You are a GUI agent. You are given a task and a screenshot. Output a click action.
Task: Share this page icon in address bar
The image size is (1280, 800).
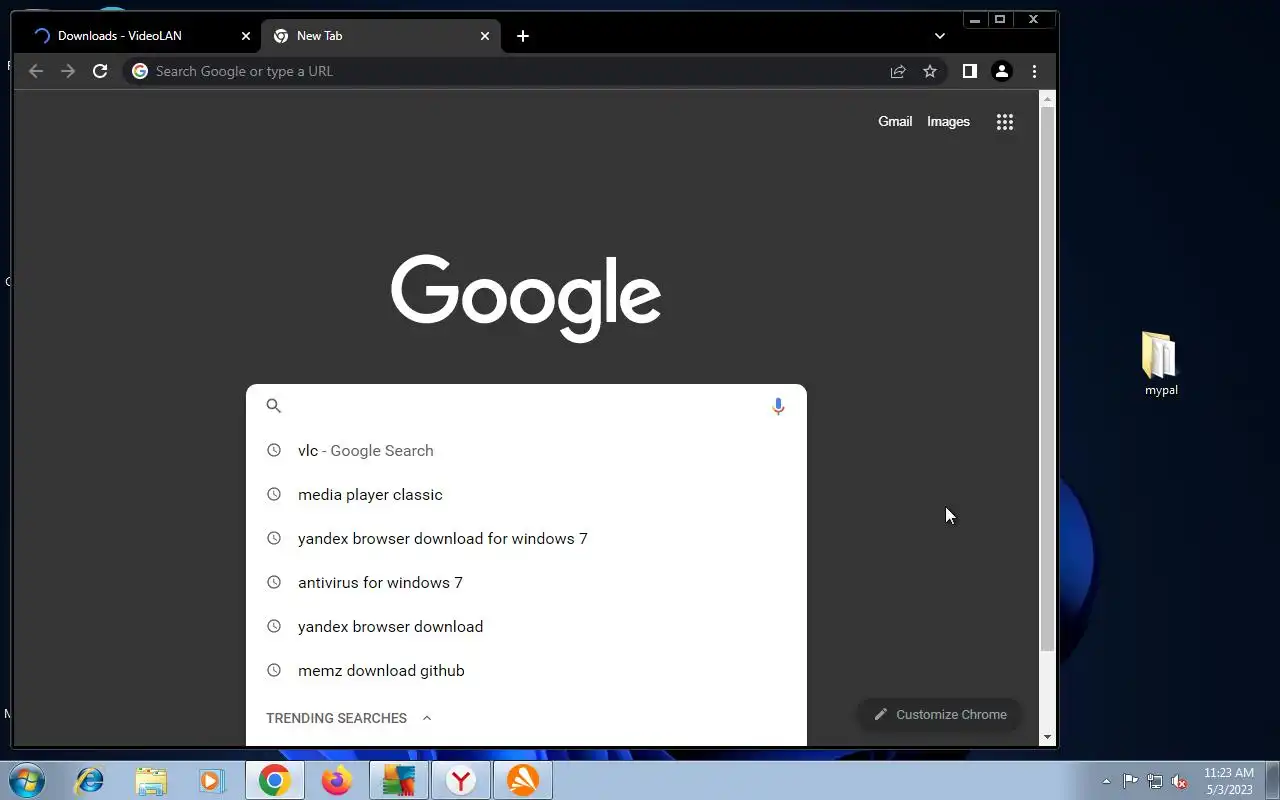[898, 71]
